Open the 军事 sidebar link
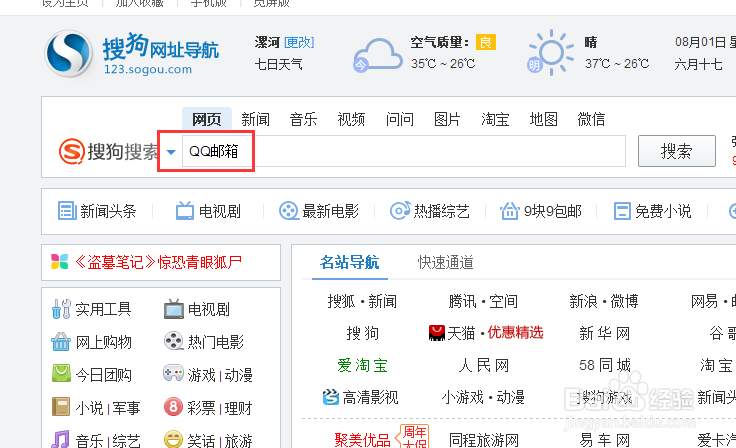This screenshot has height=448, width=736. pos(126,408)
